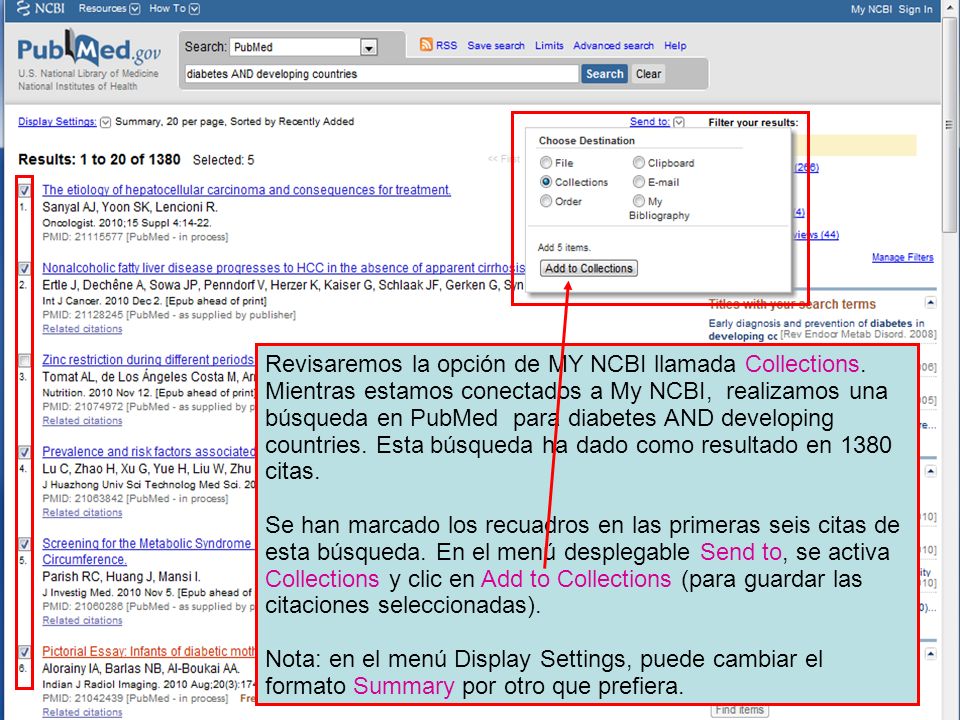The image size is (960, 720).
Task: Click the PubMed.gov logo
Action: tap(89, 49)
